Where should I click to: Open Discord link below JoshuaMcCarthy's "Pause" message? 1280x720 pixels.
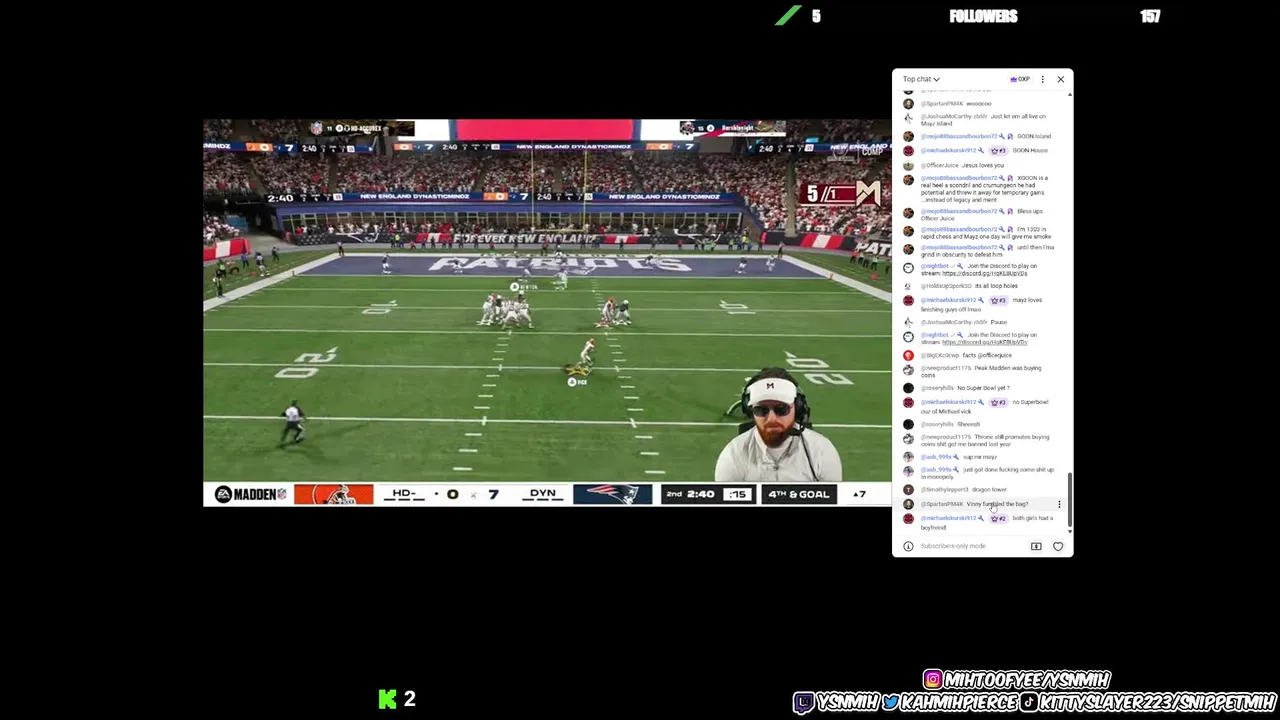click(984, 342)
